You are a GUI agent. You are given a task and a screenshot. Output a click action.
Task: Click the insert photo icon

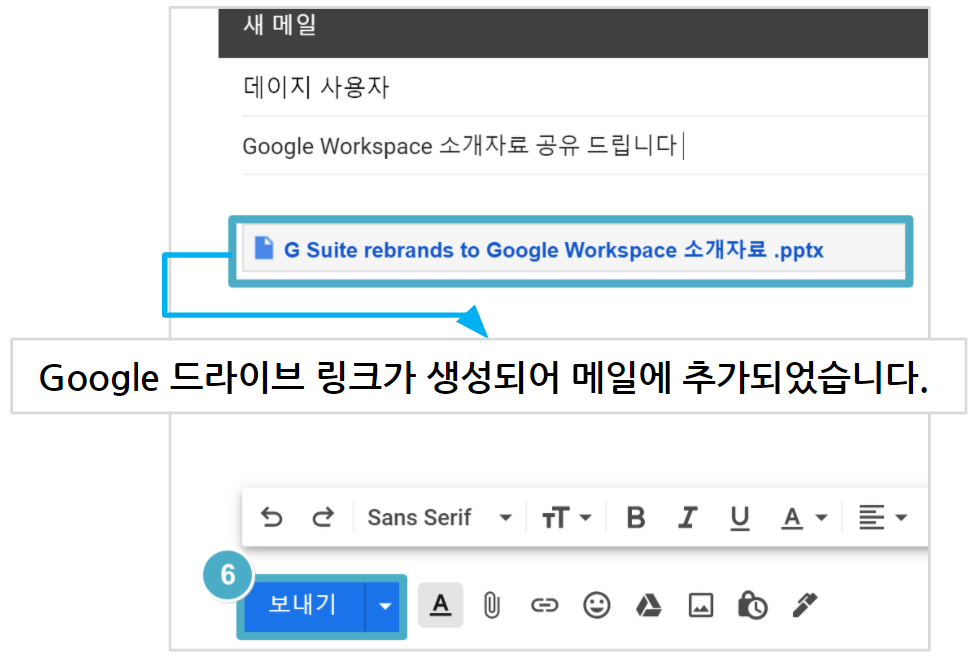(x=701, y=605)
